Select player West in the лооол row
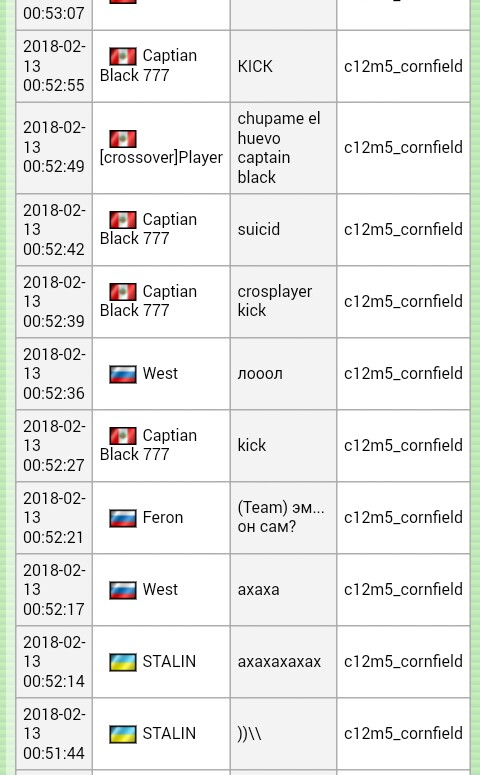480x775 pixels. pos(160,373)
